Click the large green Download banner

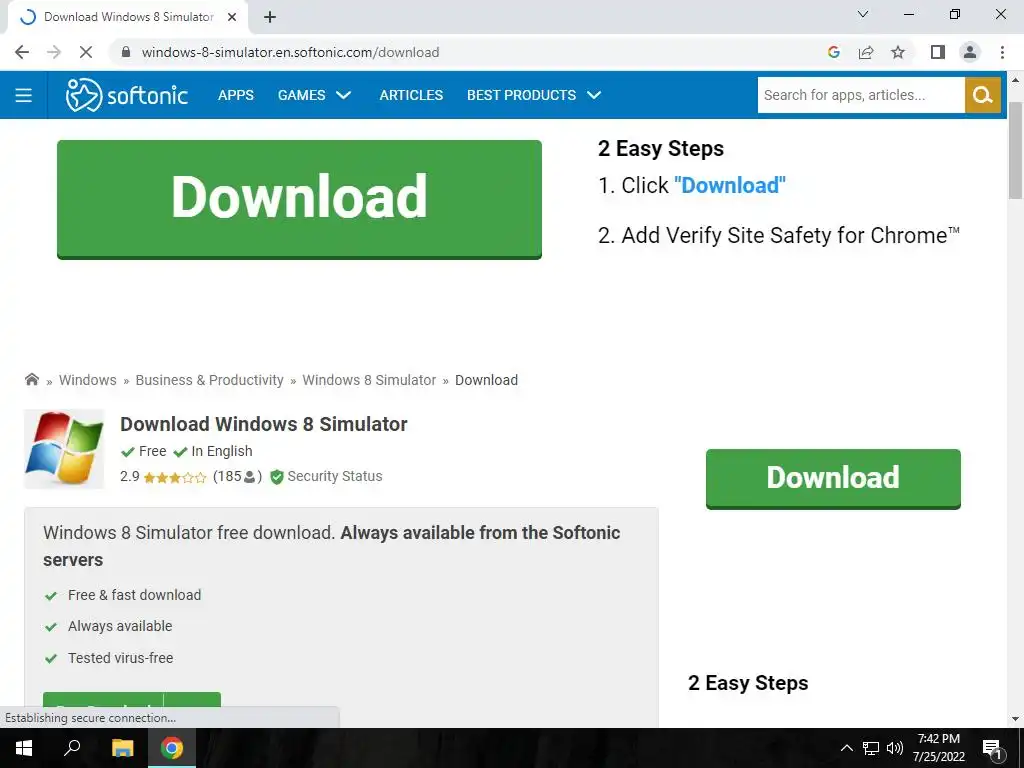(299, 199)
